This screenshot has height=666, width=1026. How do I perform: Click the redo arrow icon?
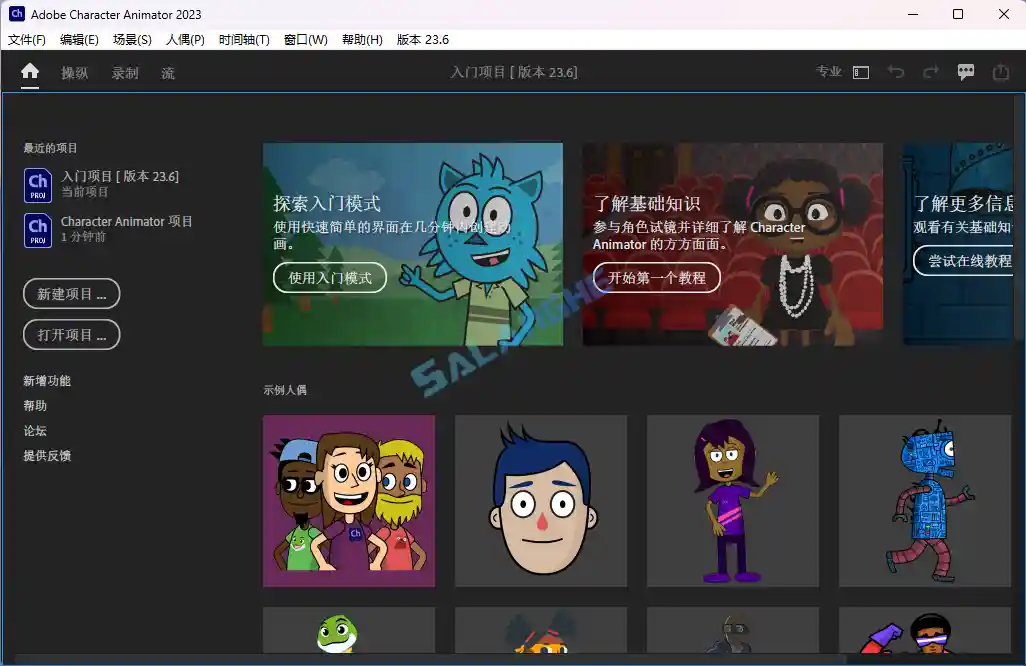[x=930, y=72]
